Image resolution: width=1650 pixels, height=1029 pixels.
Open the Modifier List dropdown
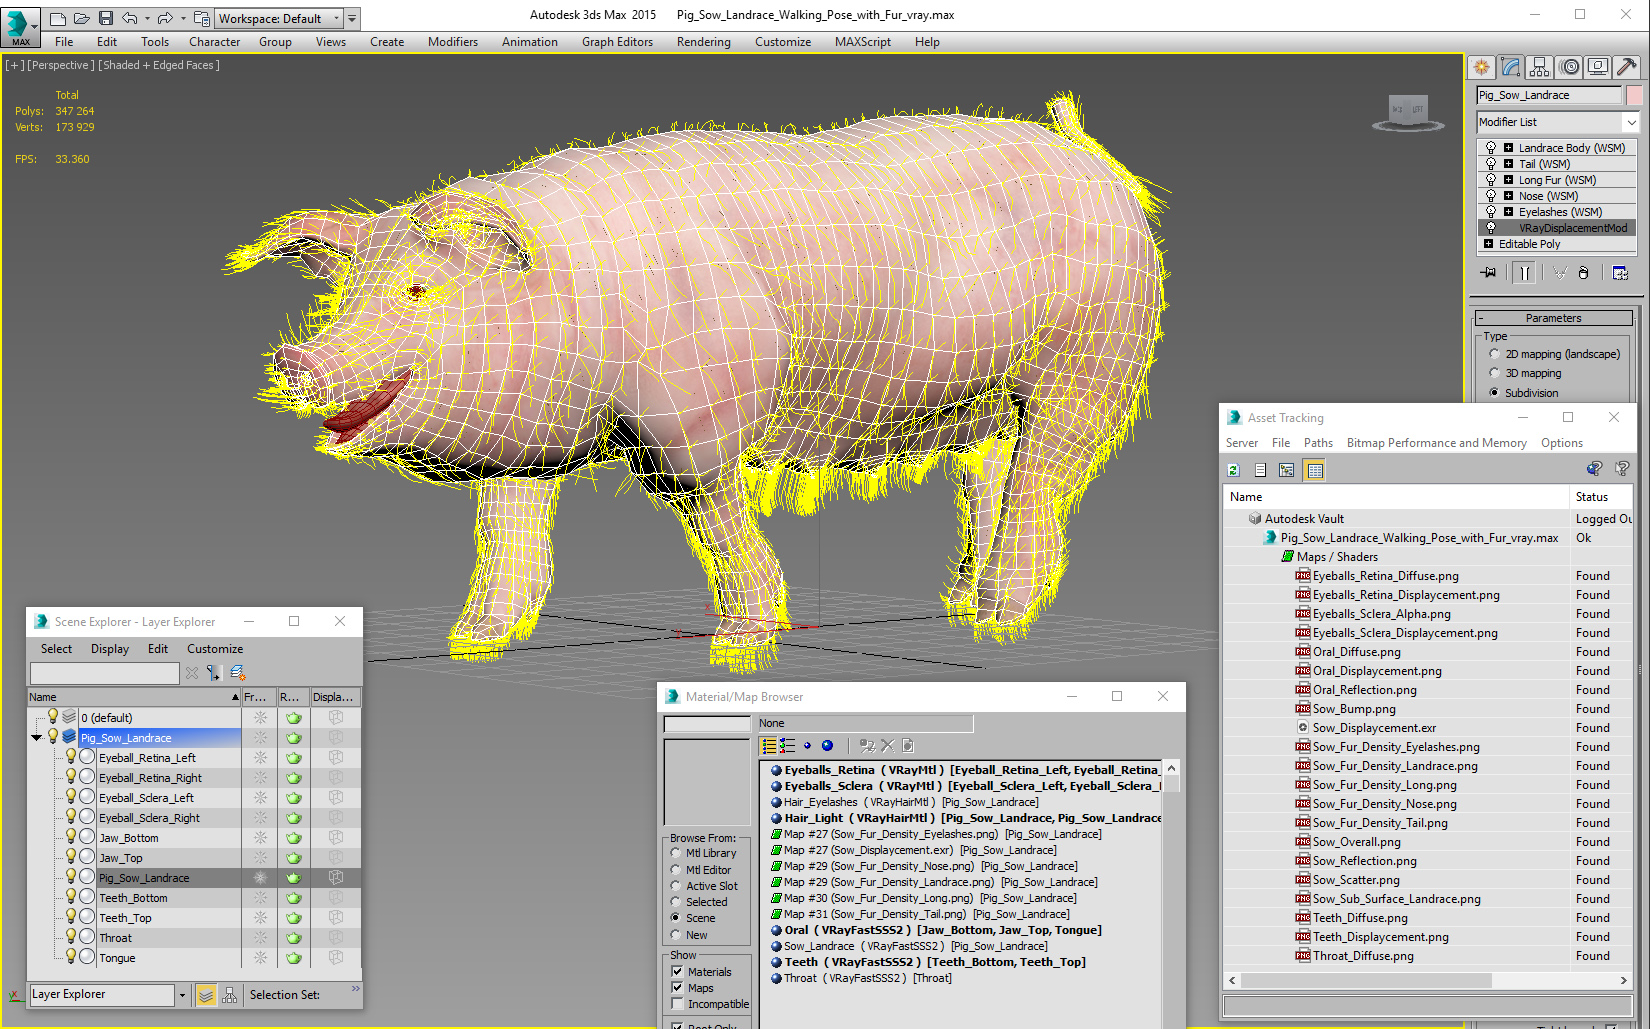click(1632, 122)
